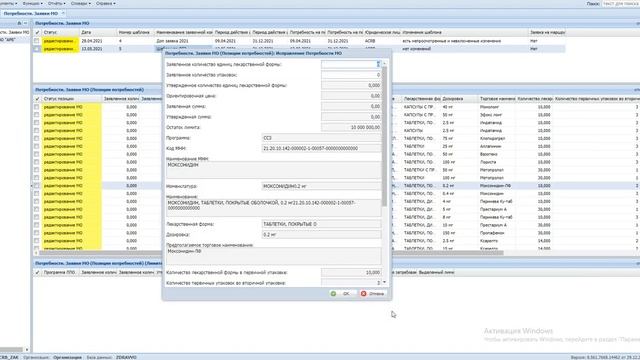Click the Предполагаемое торговое наименование text area

273,256
